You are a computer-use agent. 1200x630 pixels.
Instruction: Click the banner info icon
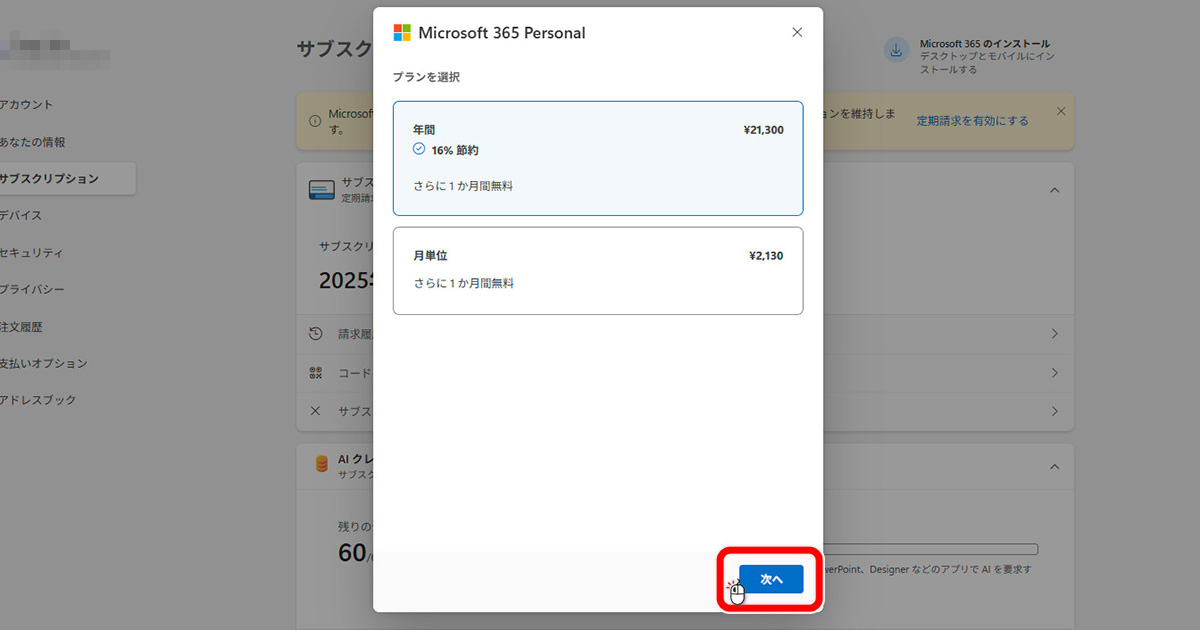click(x=315, y=121)
